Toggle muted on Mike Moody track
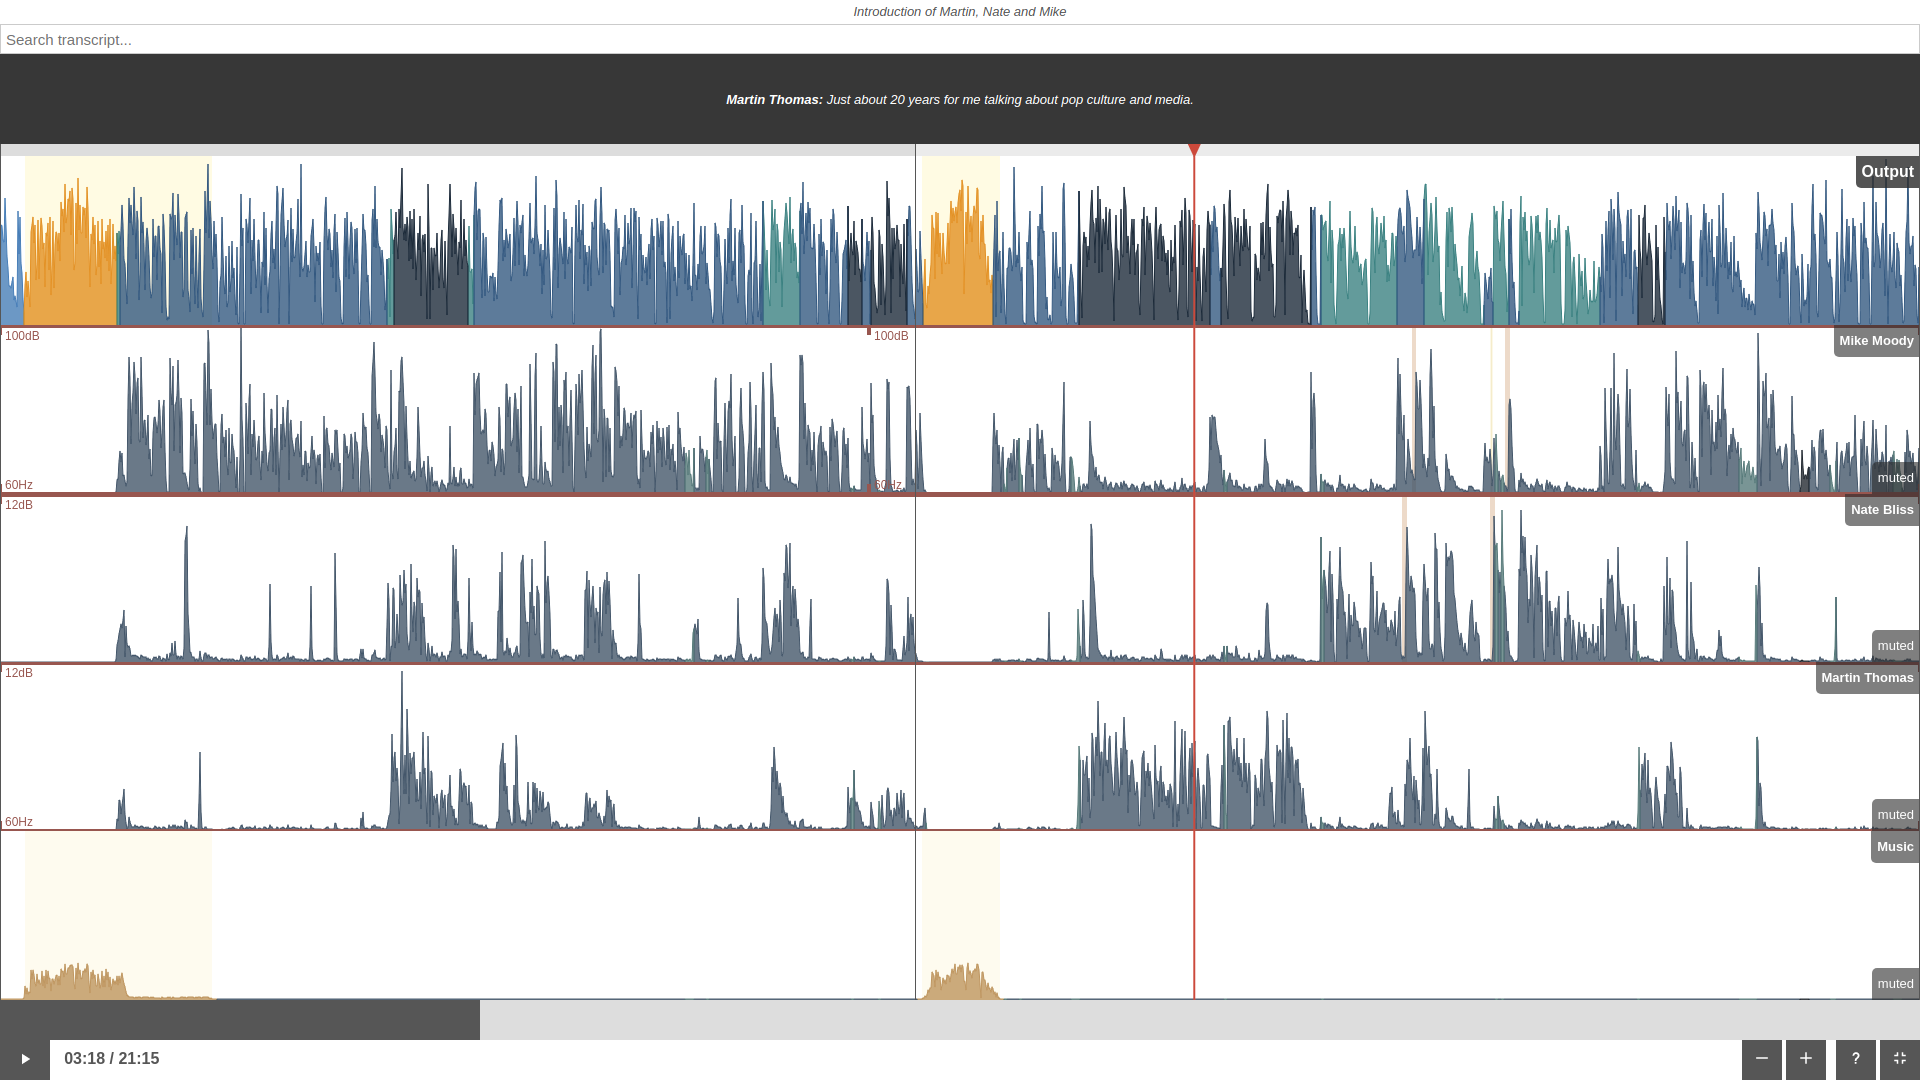Image resolution: width=1920 pixels, height=1080 pixels. tap(1895, 478)
